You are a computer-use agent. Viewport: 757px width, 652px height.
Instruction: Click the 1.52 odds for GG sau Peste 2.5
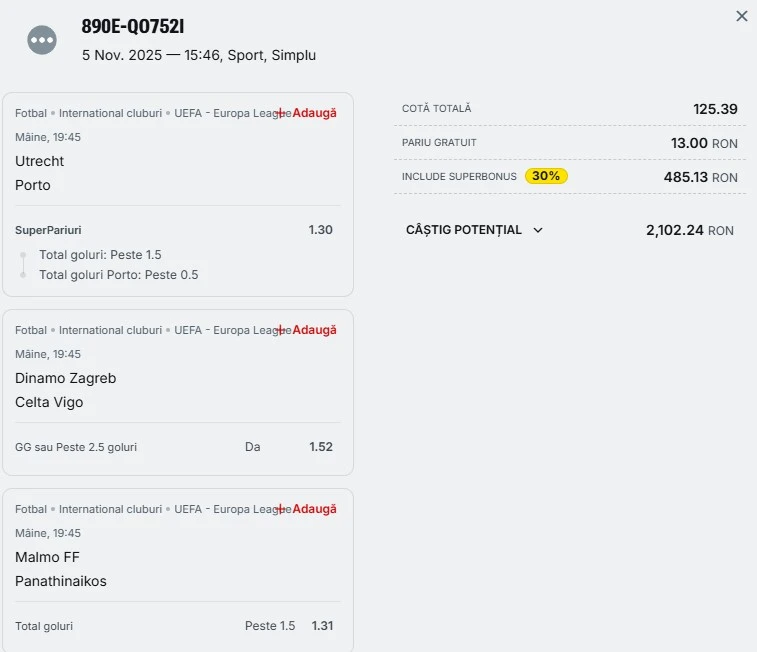[321, 447]
